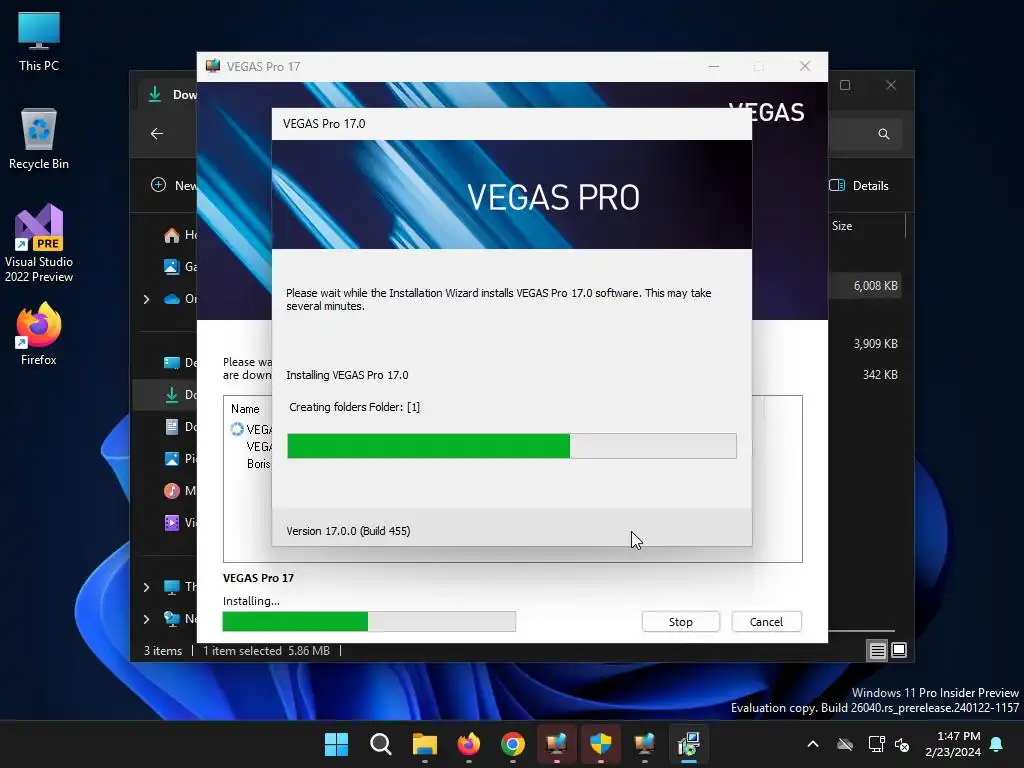The image size is (1024, 768).
Task: Go back in File Explorer
Action: coord(157,134)
